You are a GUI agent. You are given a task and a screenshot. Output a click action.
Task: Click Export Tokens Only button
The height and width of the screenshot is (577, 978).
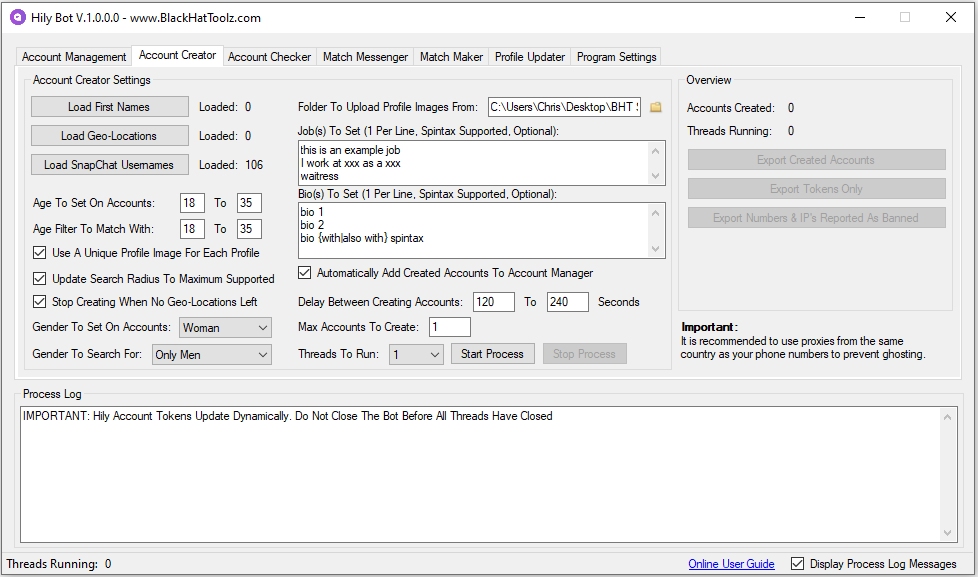[x=816, y=188]
